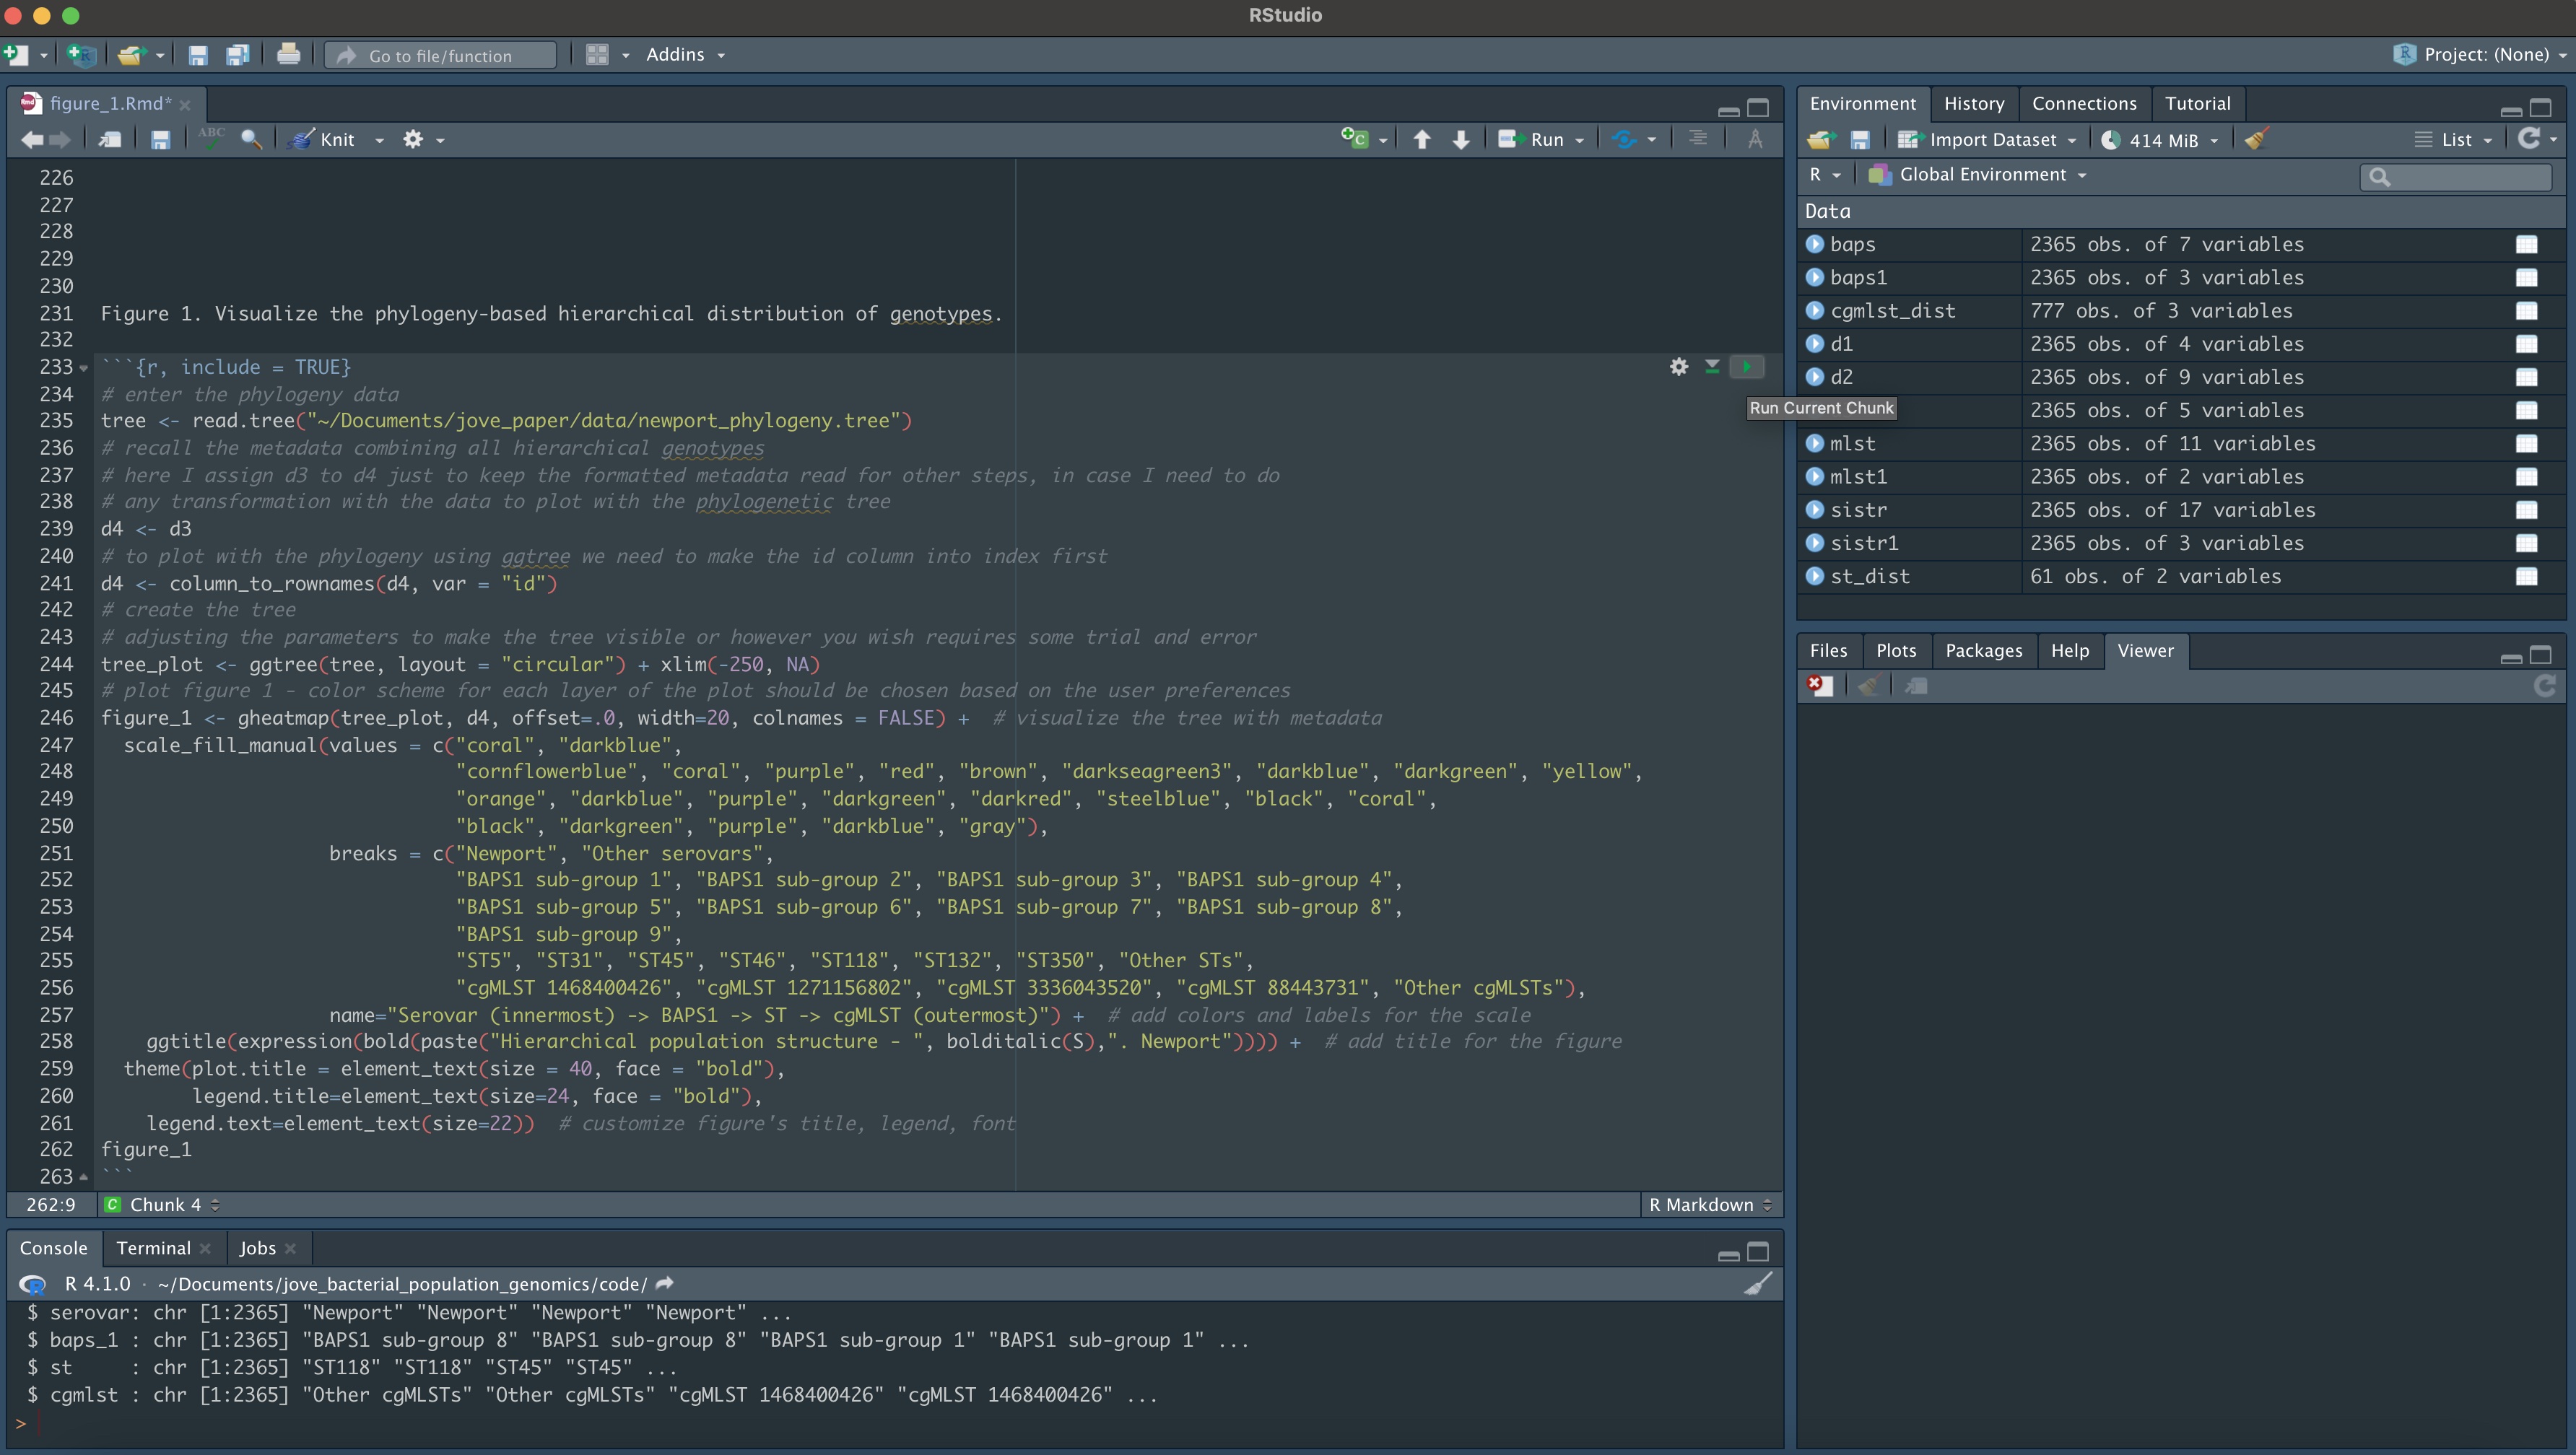Expand the cgmlst_dist data frame entry
Image resolution: width=2576 pixels, height=1455 pixels.
point(1815,311)
